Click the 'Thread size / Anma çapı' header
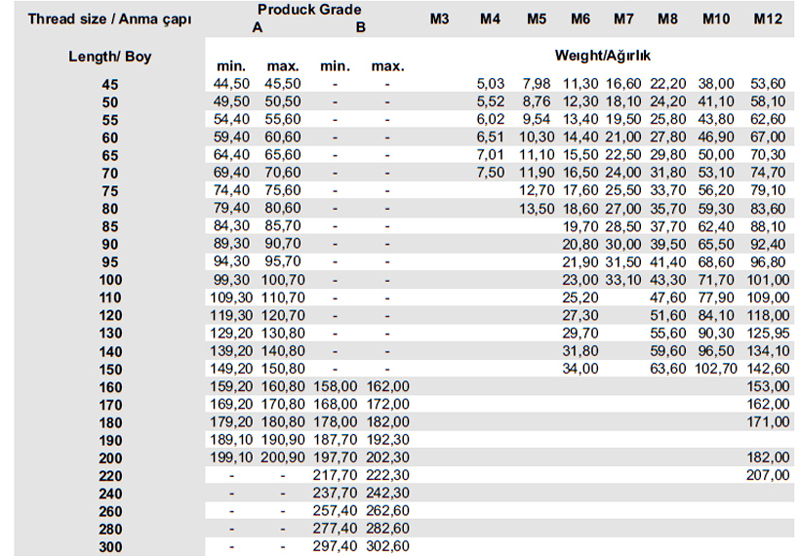This screenshot has height=556, width=800. pos(97,19)
